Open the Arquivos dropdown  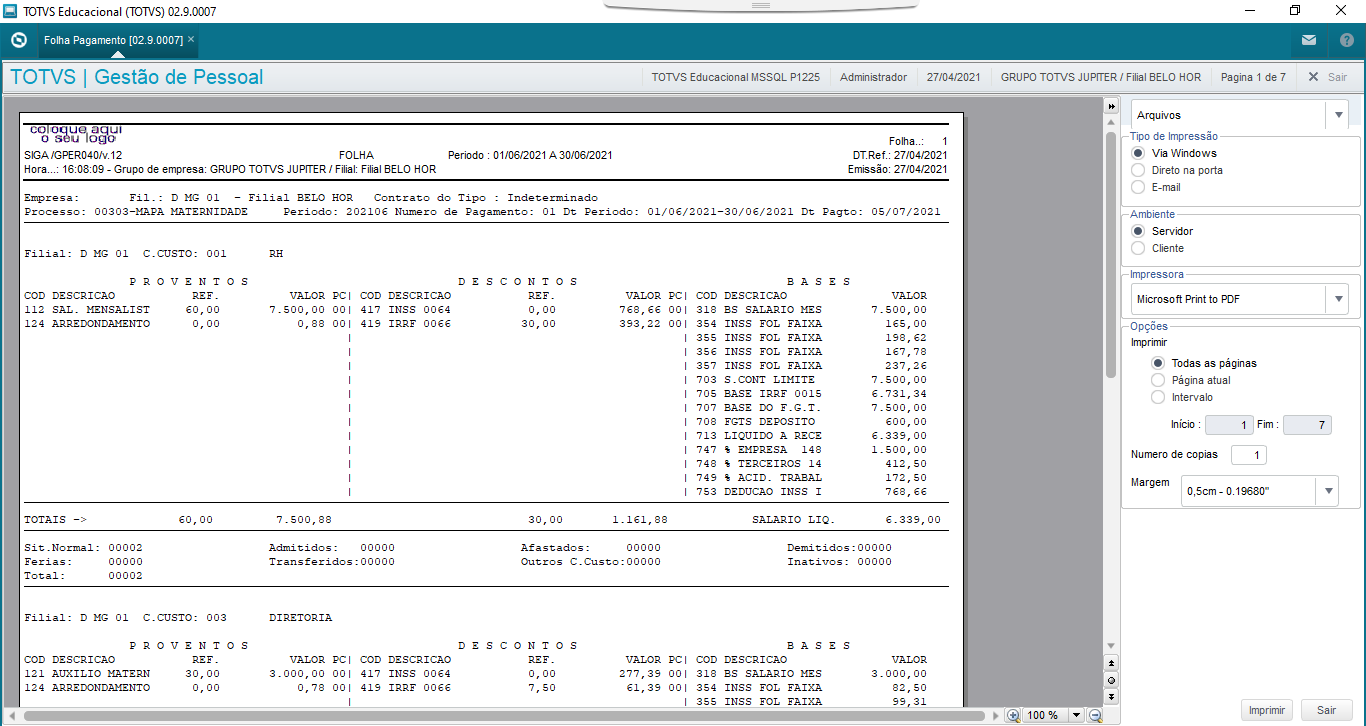pyautogui.click(x=1240, y=115)
